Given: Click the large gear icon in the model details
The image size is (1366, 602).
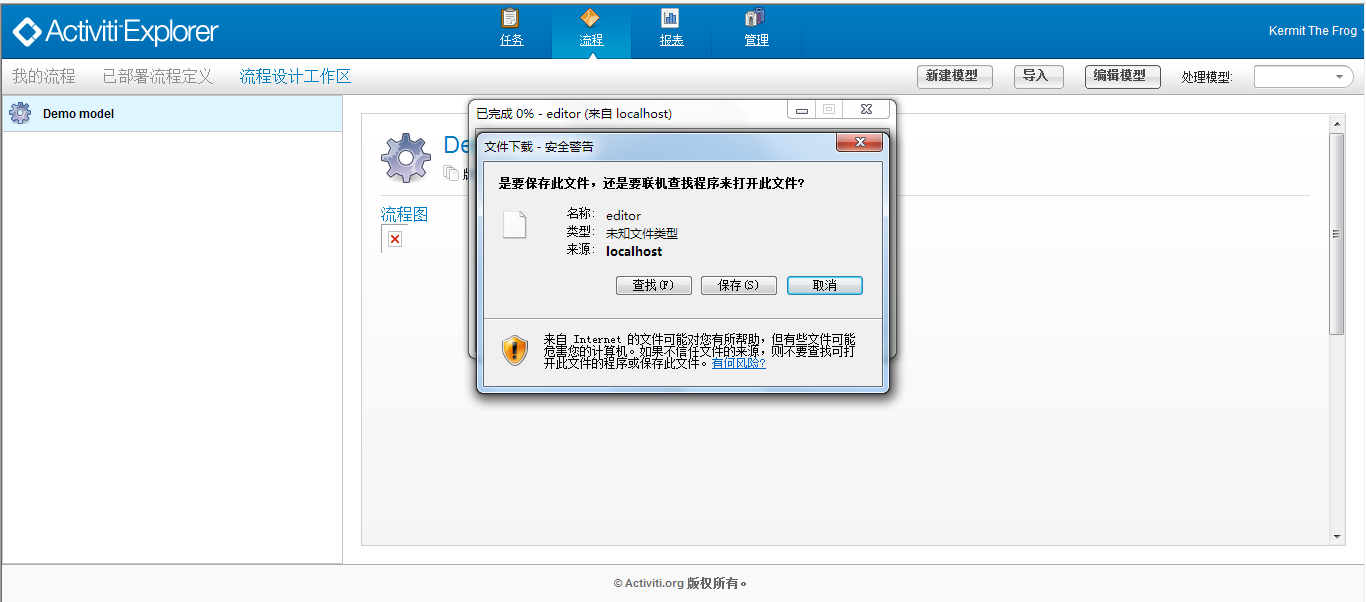Looking at the screenshot, I should (x=406, y=158).
